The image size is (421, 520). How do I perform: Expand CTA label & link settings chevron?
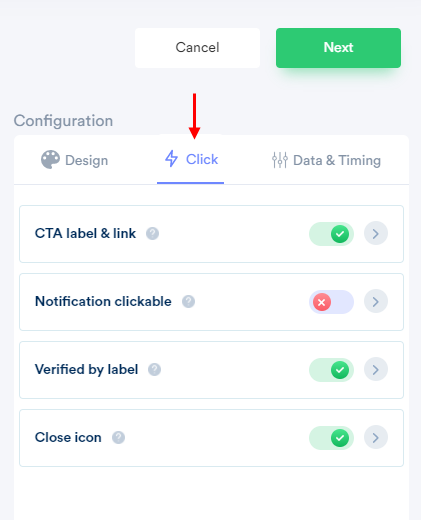376,233
